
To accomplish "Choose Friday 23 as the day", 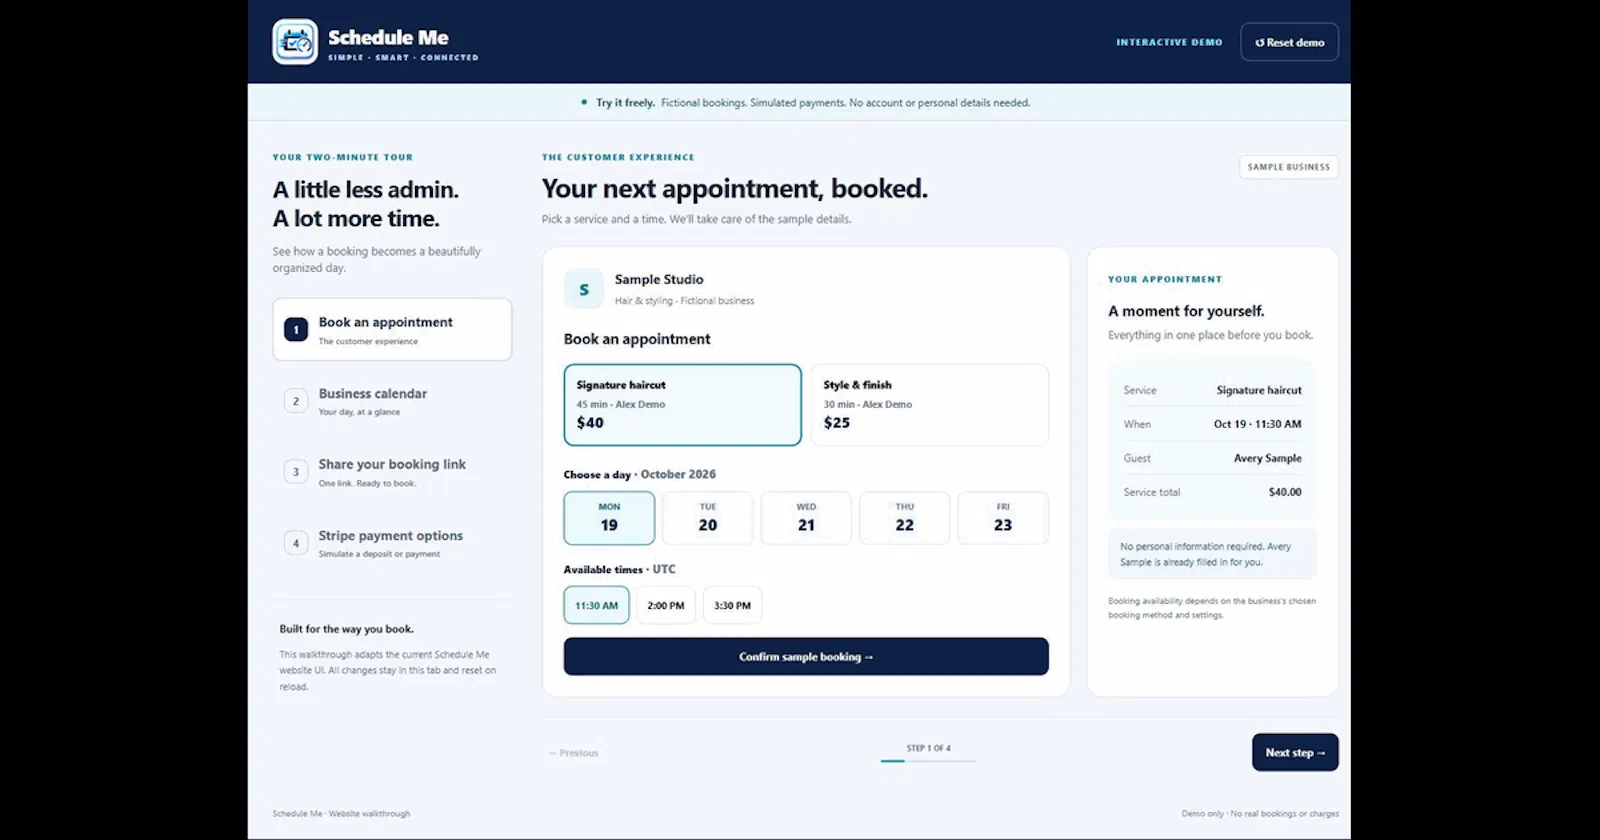I will [1003, 518].
